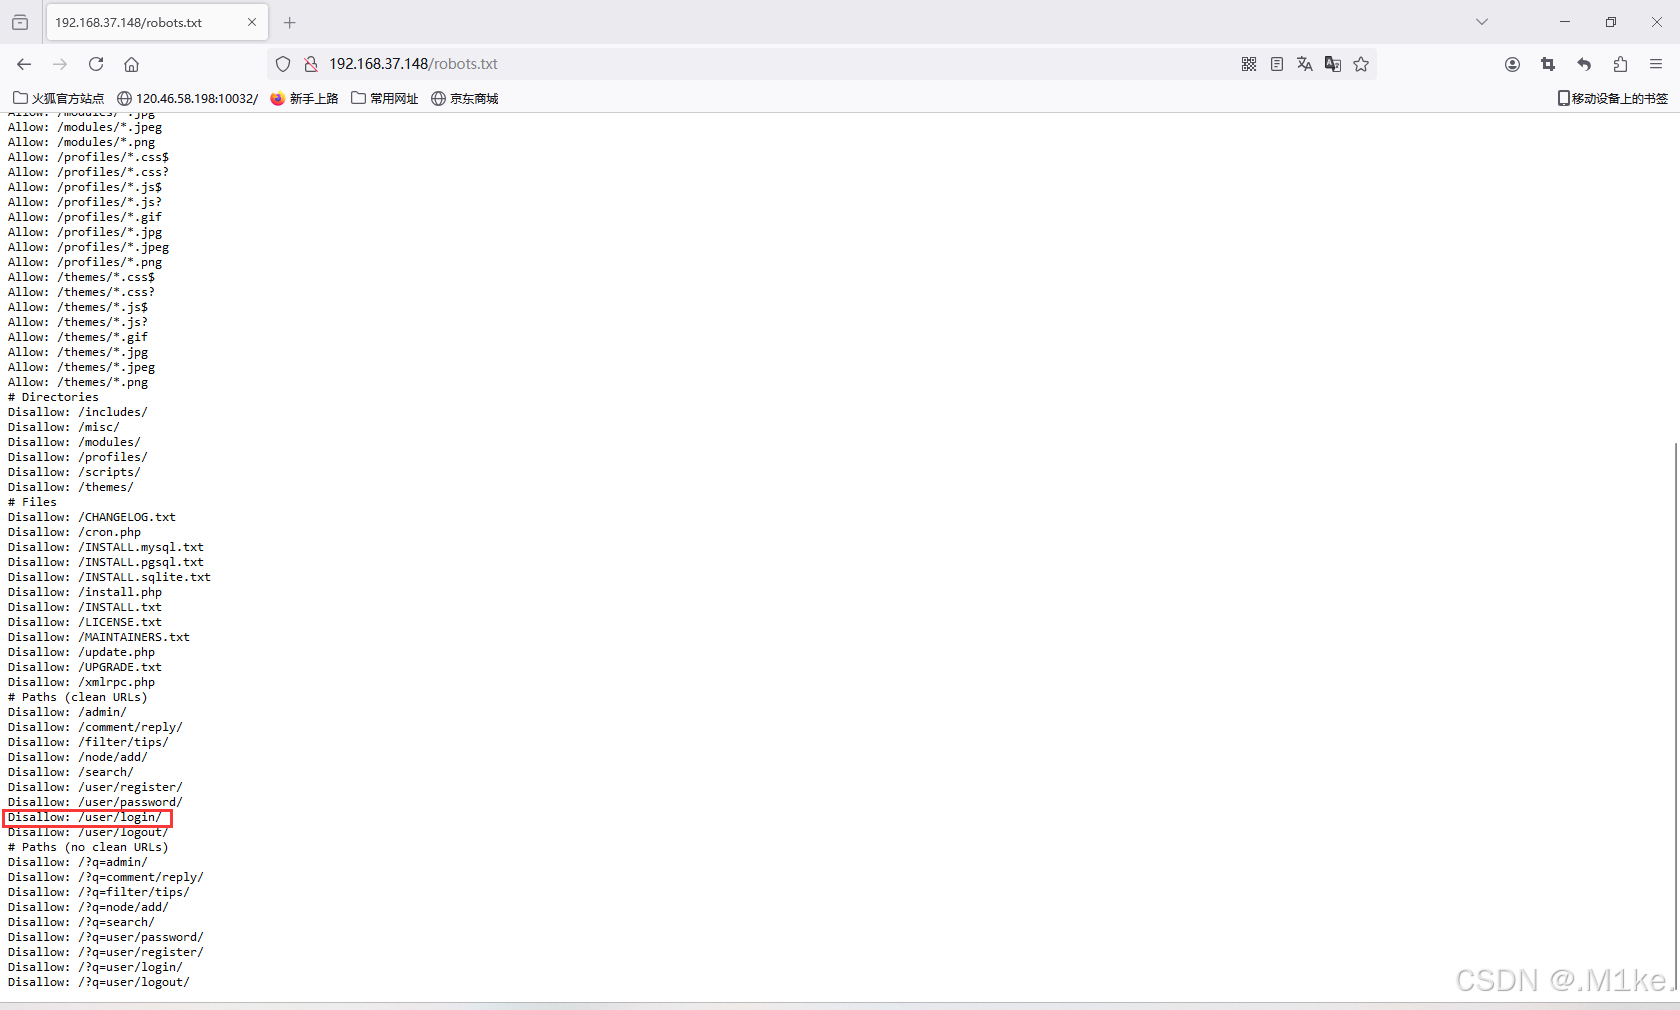
Task: Open the 120.46.58.198:10032 bookmark
Action: 187,98
